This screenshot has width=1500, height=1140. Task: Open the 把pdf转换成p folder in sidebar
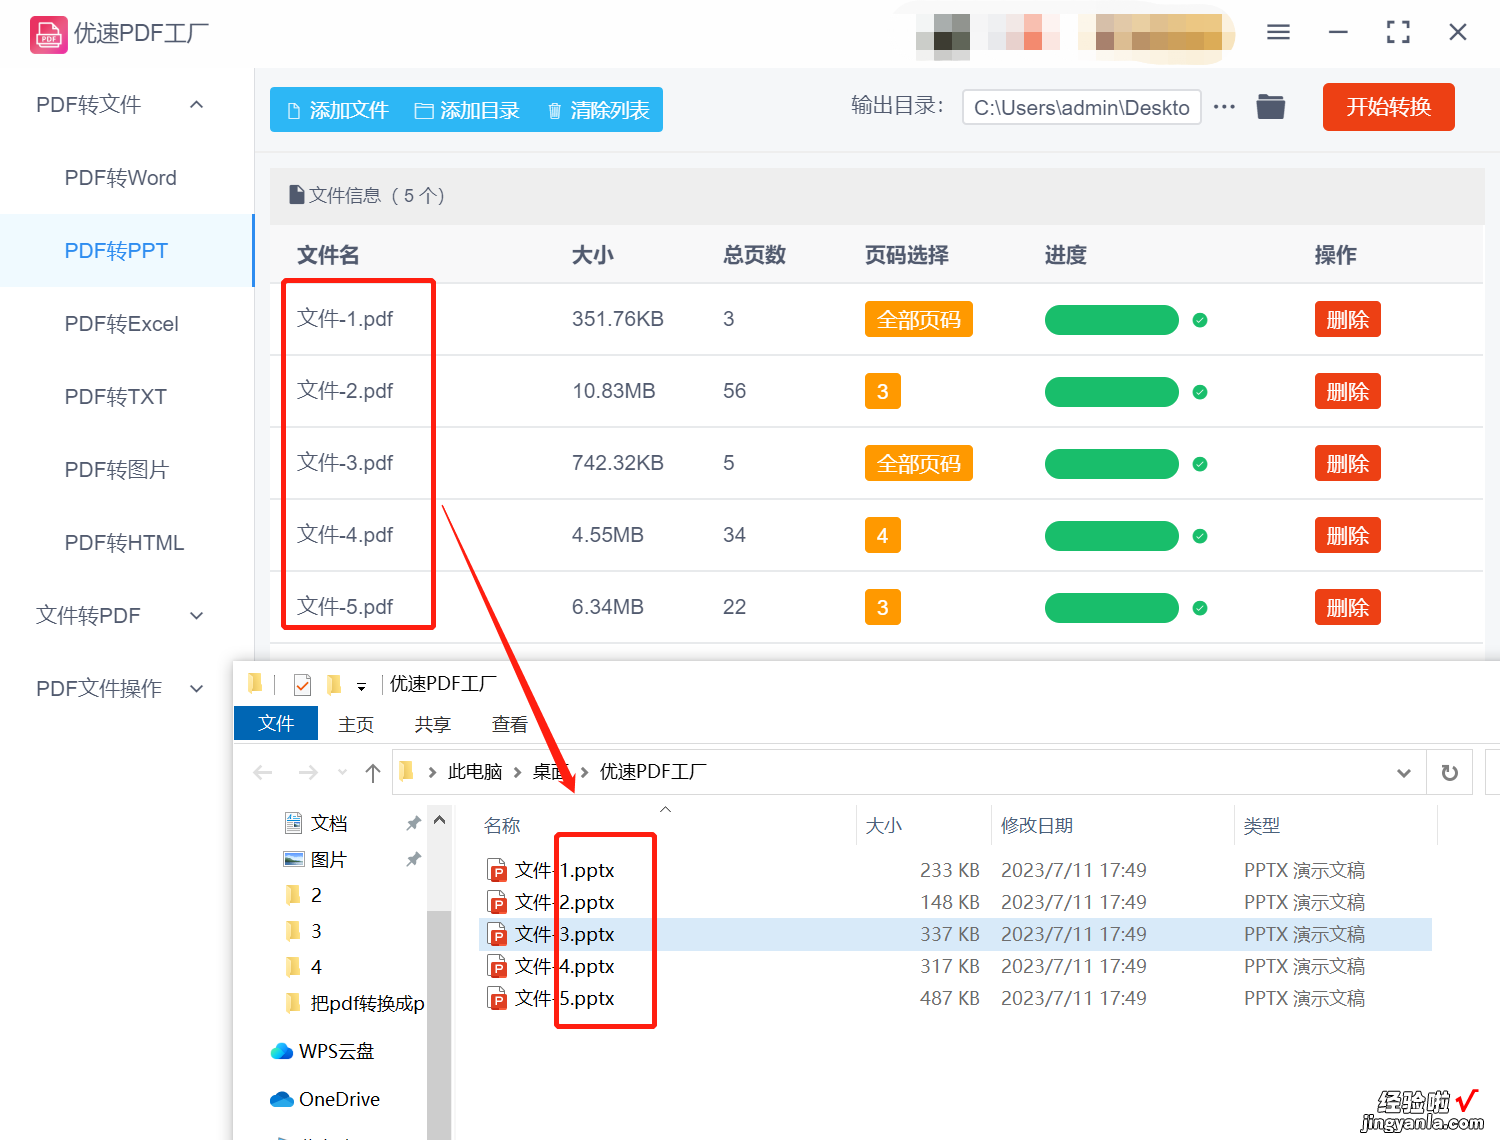point(355,1003)
